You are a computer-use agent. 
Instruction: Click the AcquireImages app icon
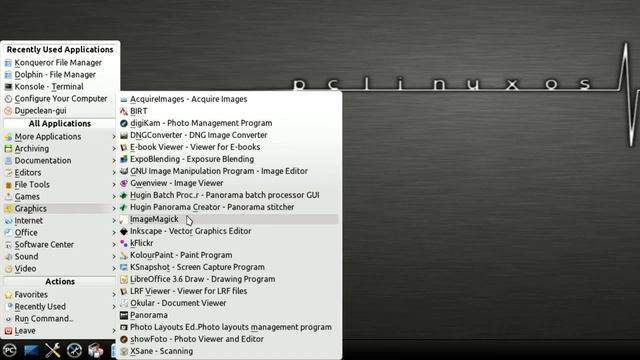(124, 99)
